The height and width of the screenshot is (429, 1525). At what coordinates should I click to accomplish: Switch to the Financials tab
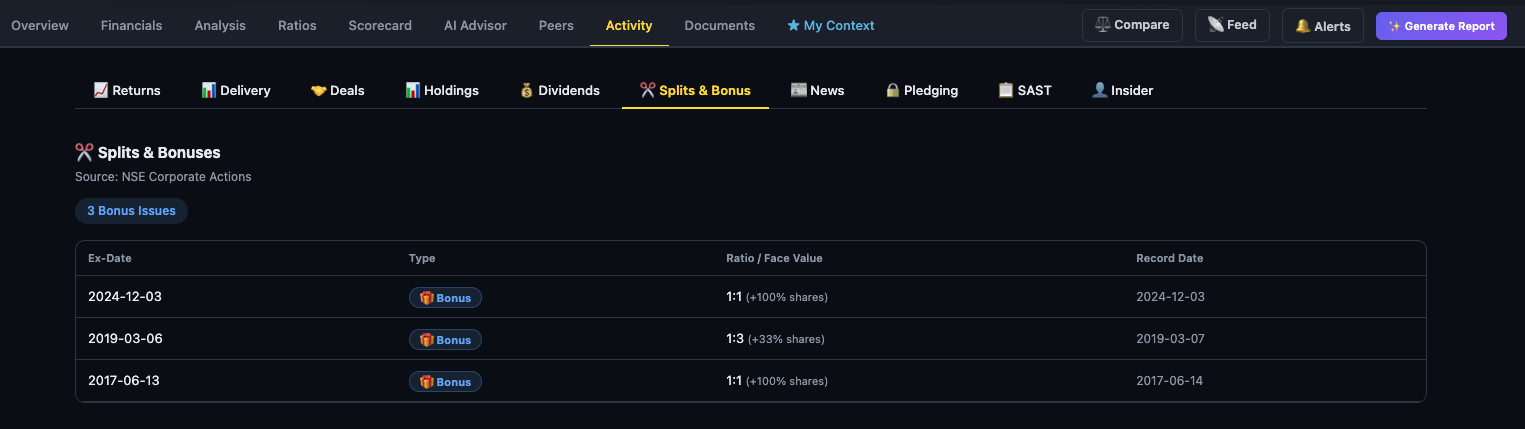131,25
